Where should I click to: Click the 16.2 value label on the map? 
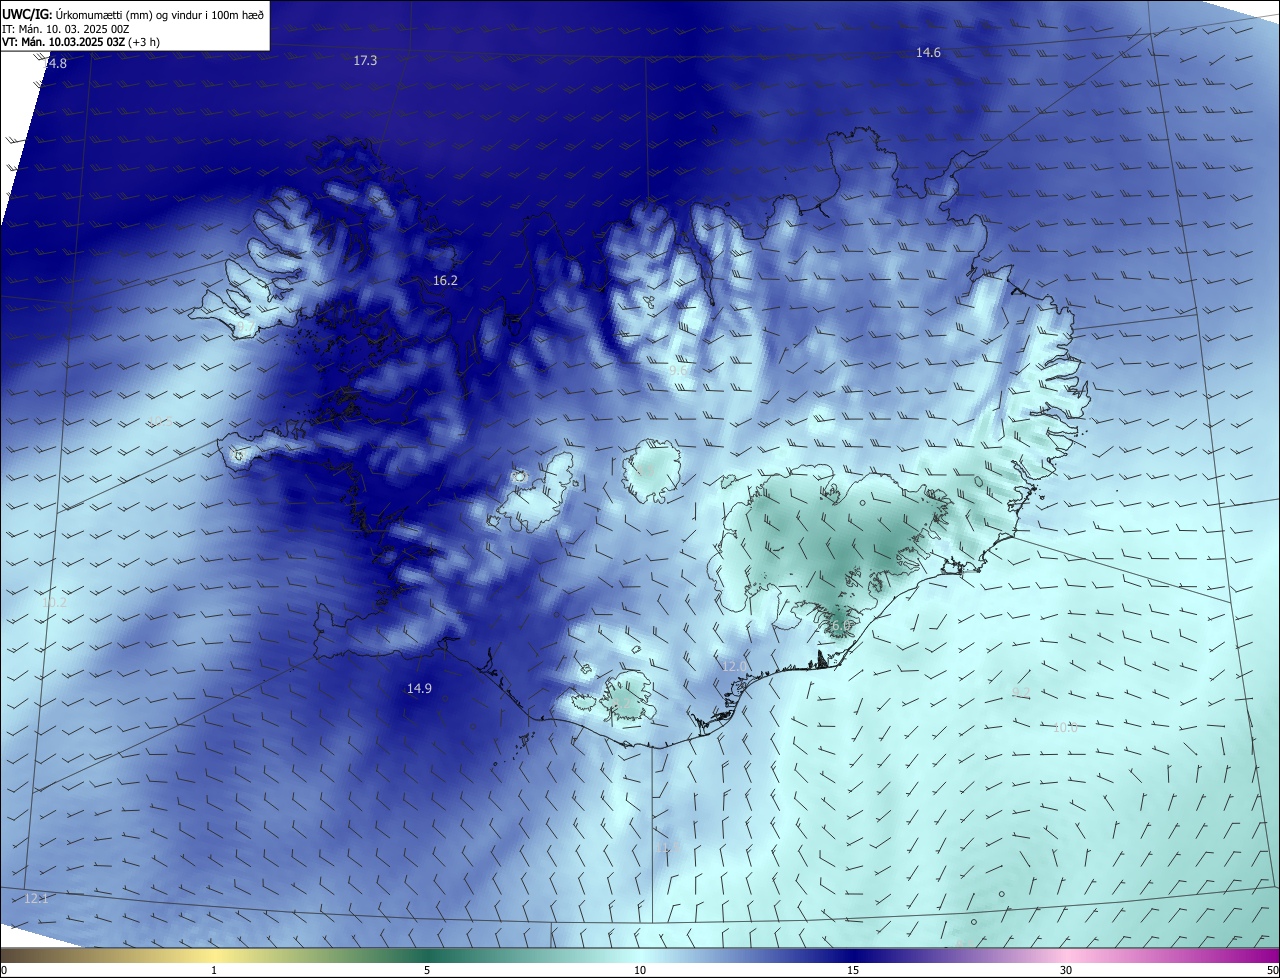tap(445, 281)
